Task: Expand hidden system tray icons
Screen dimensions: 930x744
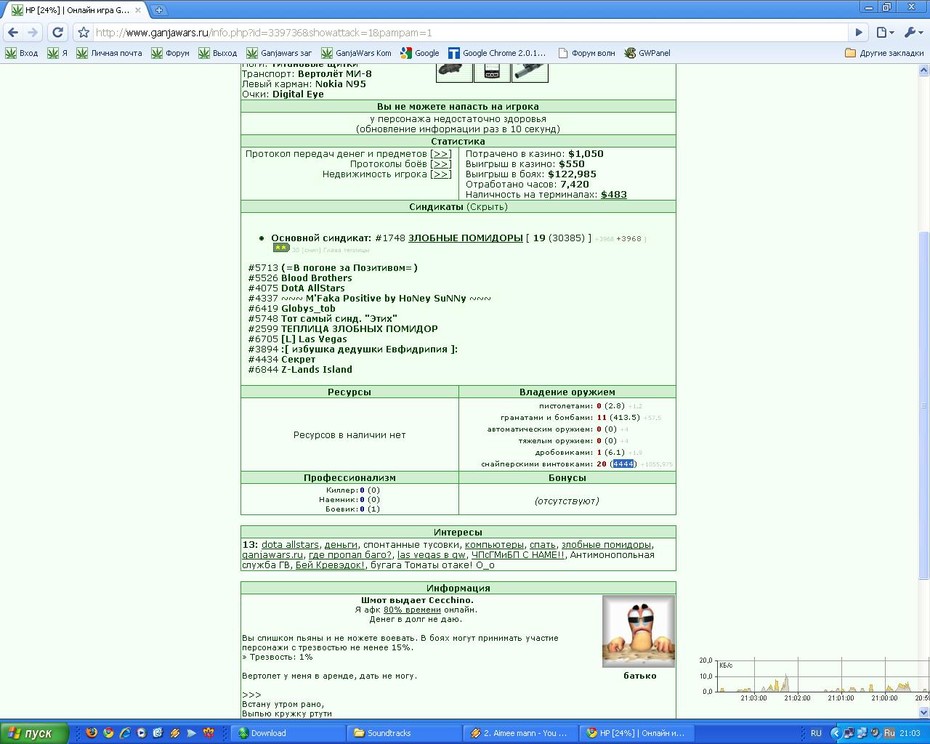Action: click(x=836, y=733)
